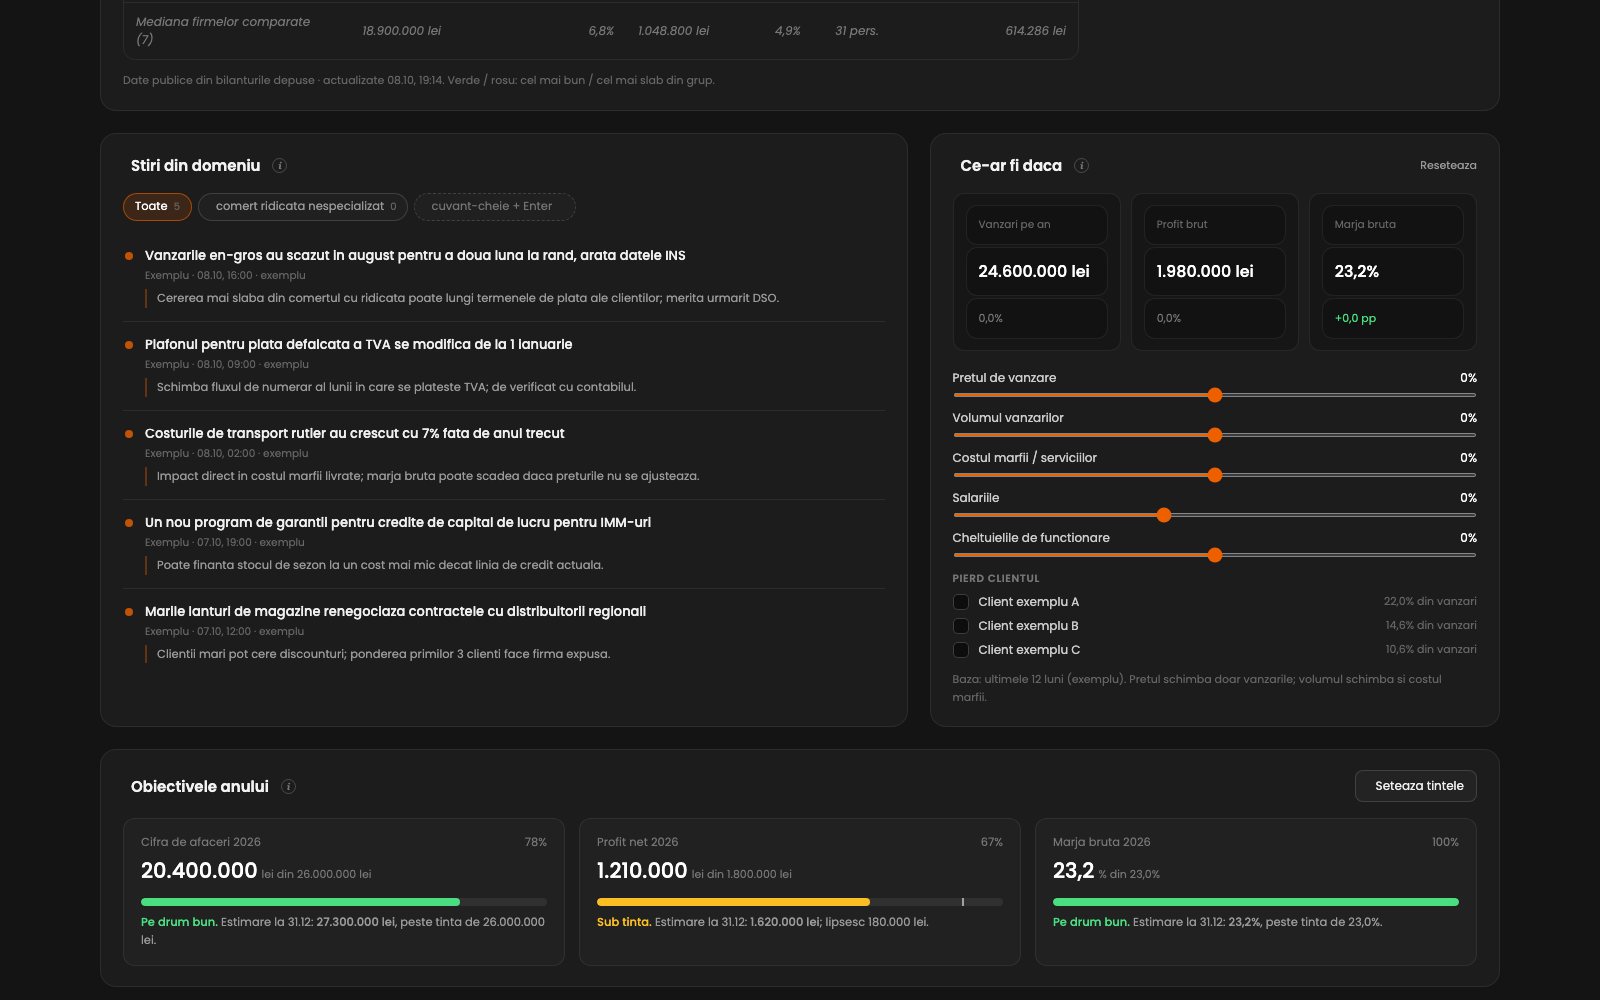The image size is (1600, 1000).
Task: Select the Toate news filter tab
Action: (x=157, y=207)
